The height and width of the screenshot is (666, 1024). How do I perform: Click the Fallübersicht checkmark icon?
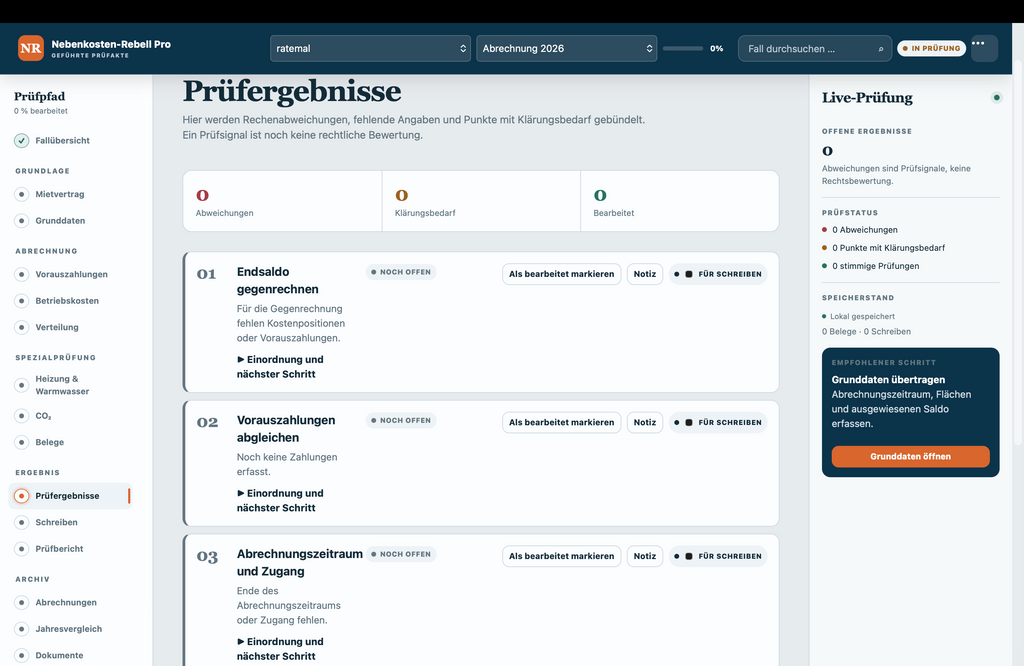pyautogui.click(x=22, y=140)
